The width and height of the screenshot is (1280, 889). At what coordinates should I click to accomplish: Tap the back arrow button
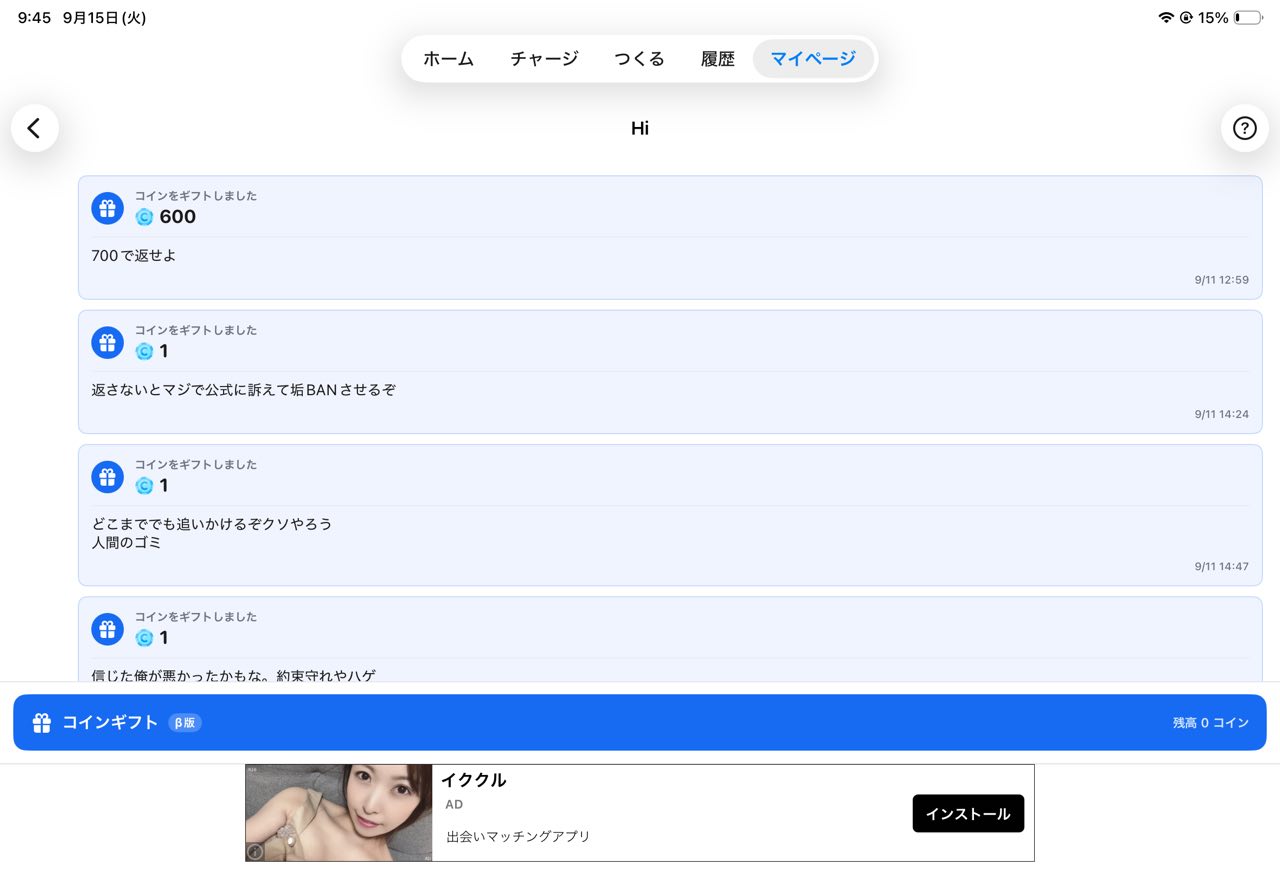tap(35, 128)
